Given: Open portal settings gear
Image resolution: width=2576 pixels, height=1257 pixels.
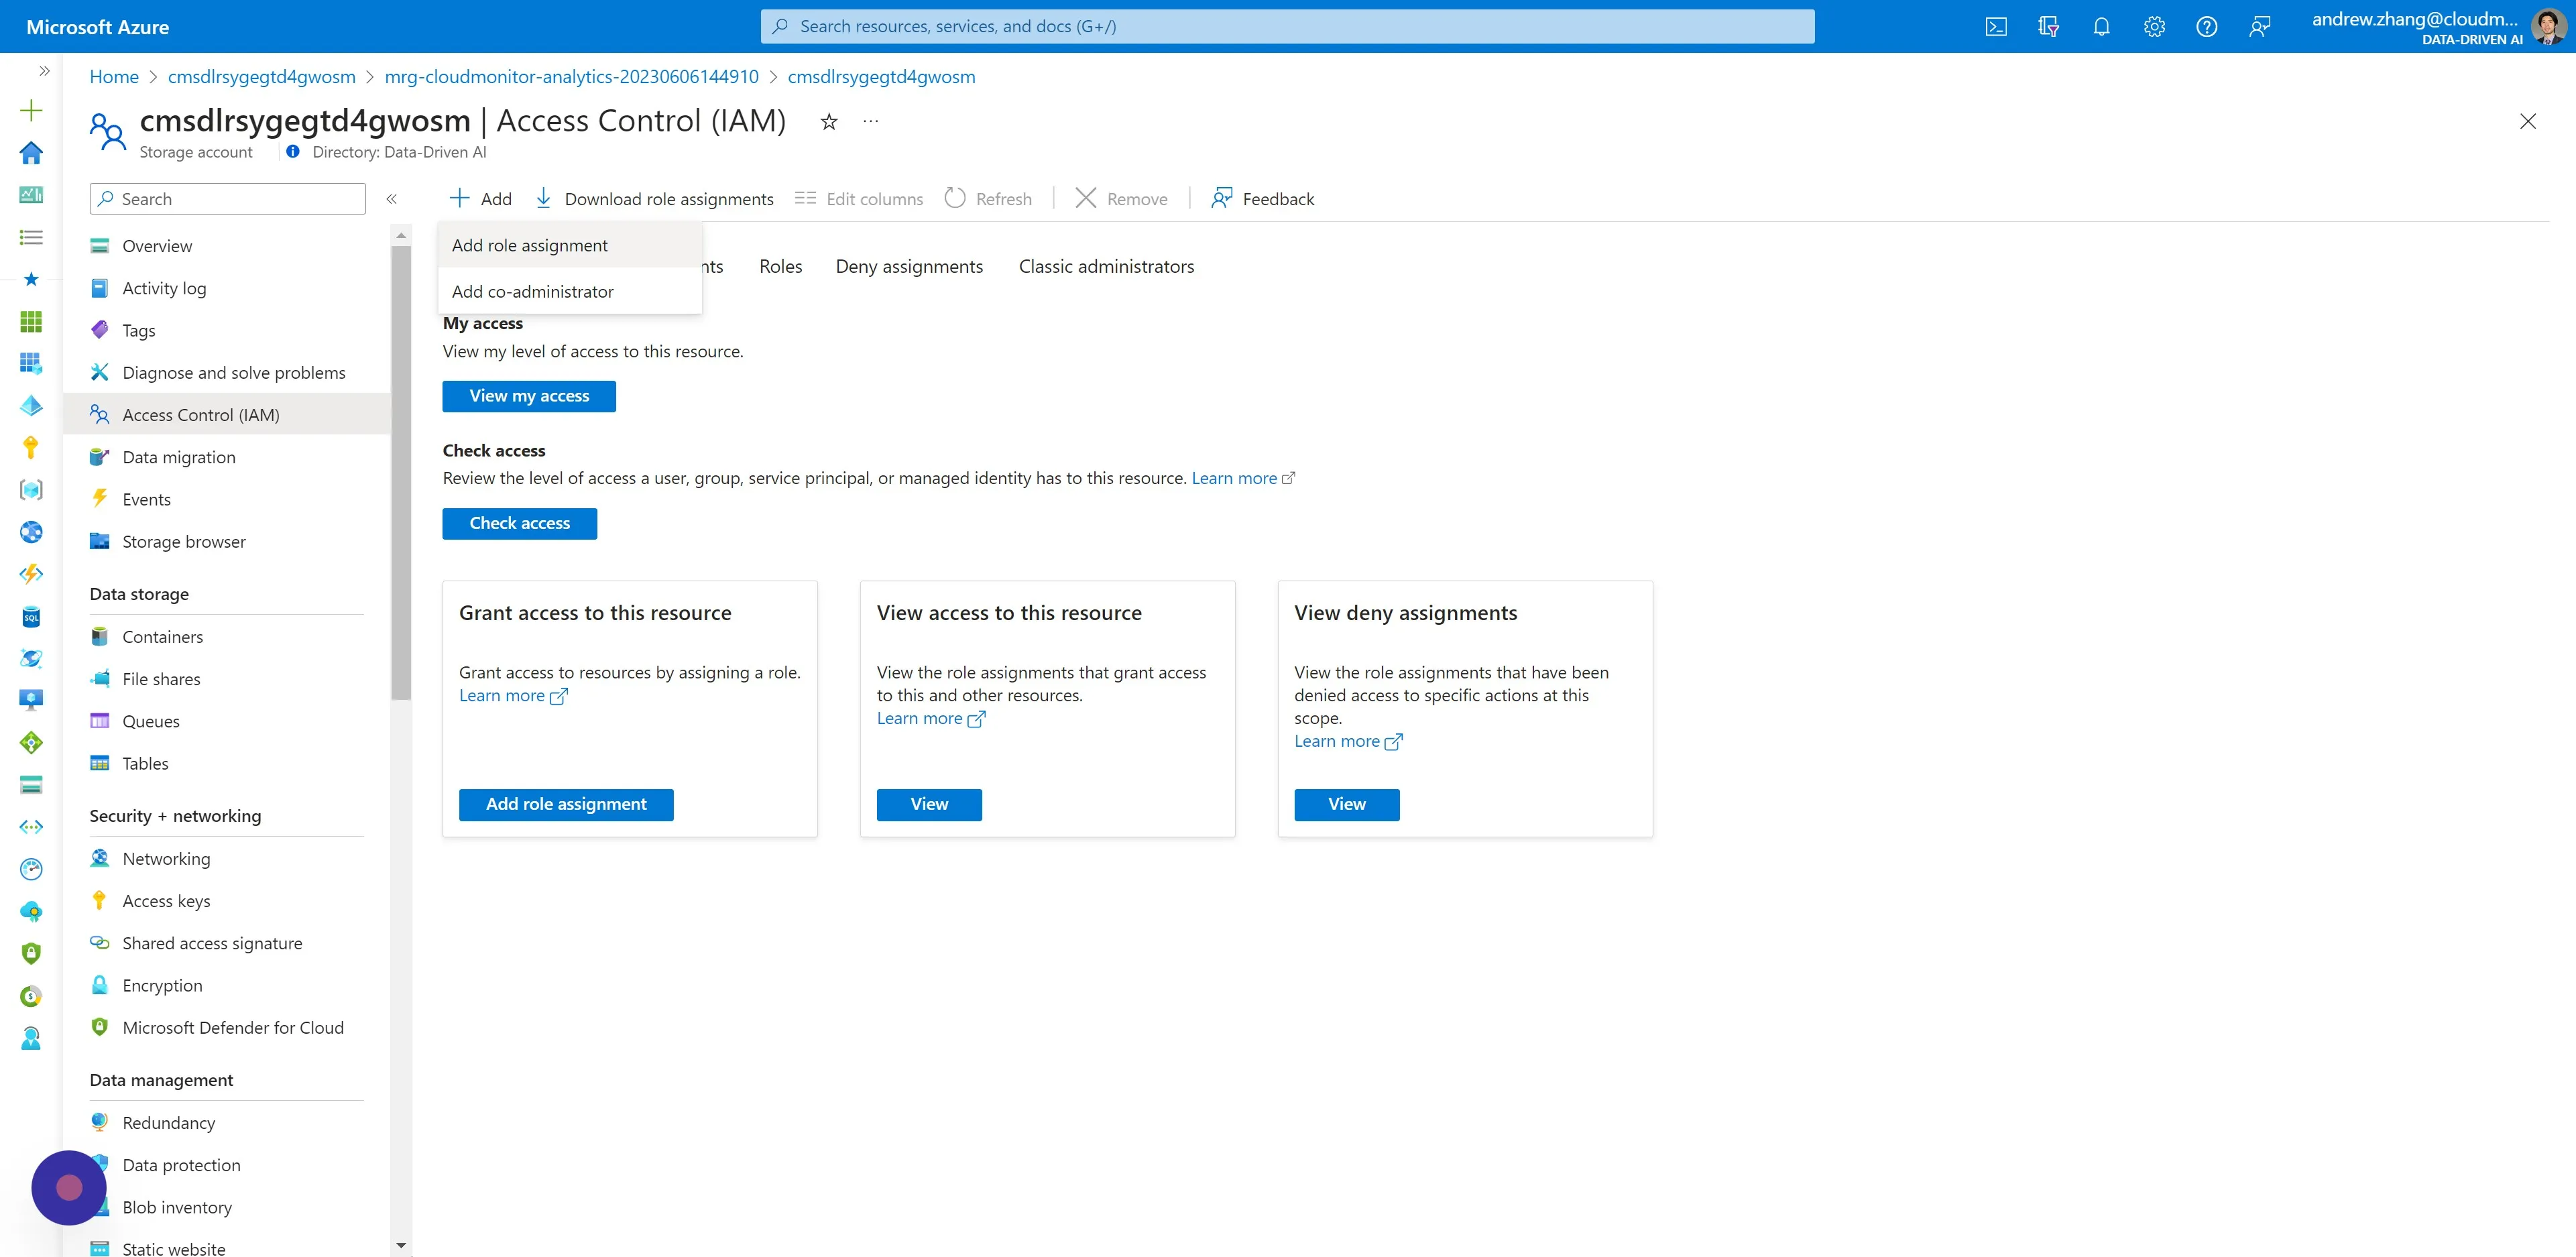Looking at the screenshot, I should 2154,27.
